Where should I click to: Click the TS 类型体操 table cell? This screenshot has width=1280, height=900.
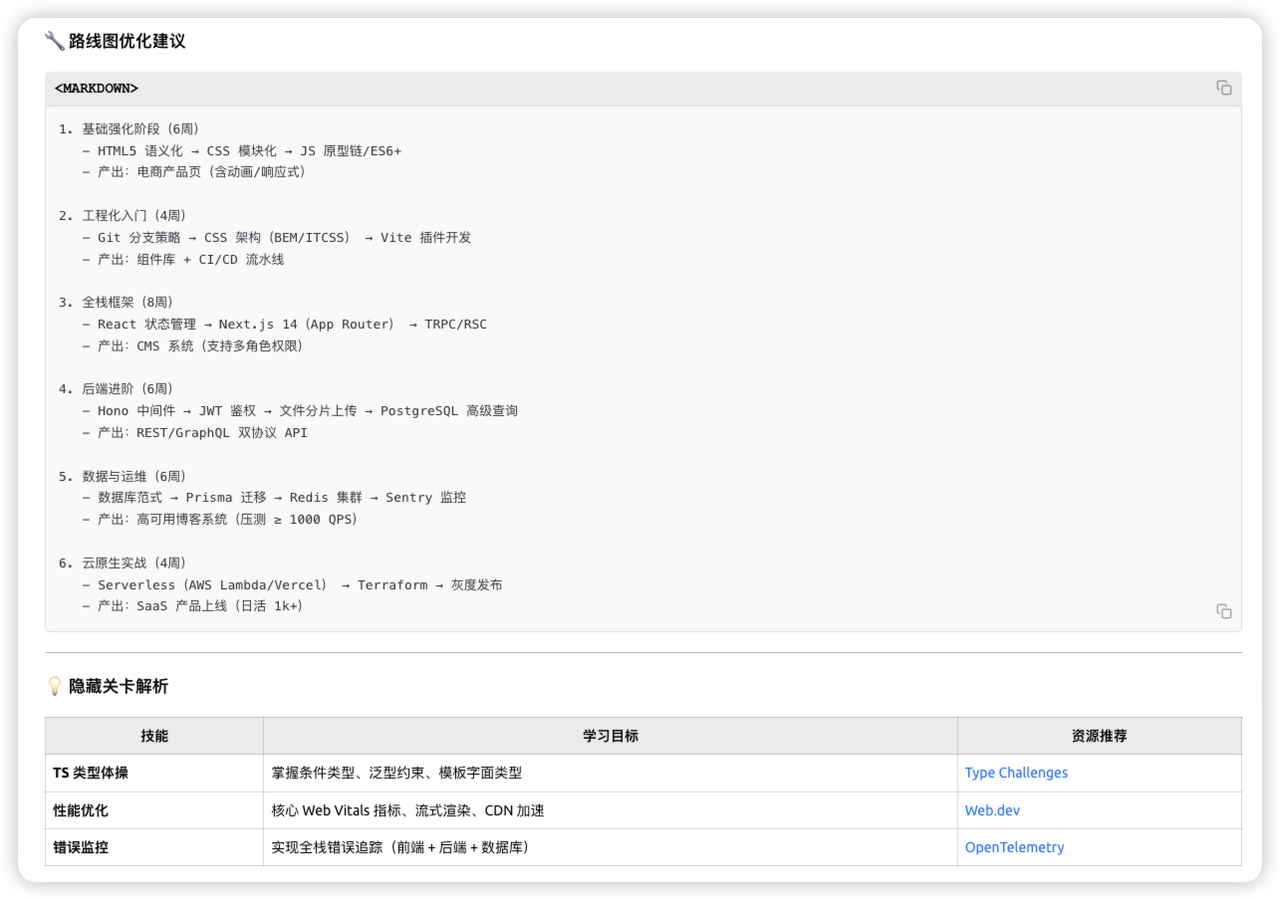91,773
